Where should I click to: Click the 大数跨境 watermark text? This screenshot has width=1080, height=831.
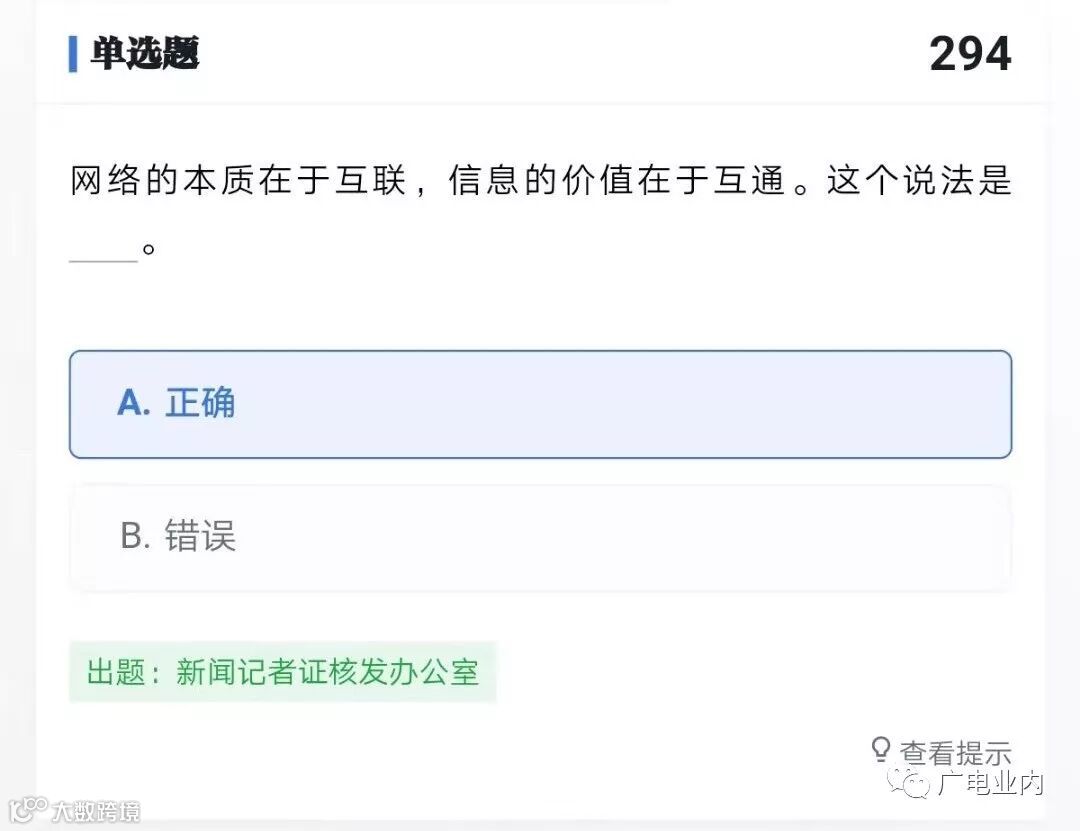pos(96,811)
